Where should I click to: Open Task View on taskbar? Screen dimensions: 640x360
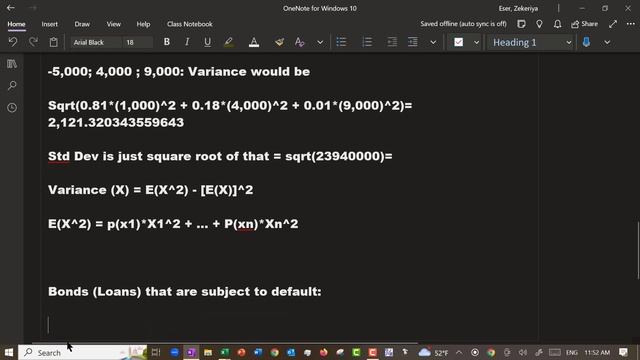[x=156, y=352]
